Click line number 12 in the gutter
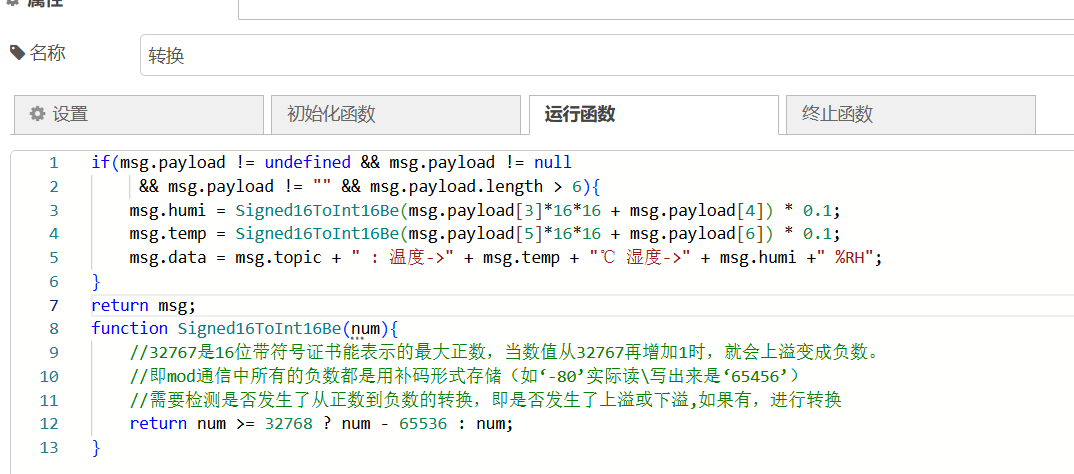This screenshot has width=1074, height=474. click(x=49, y=423)
